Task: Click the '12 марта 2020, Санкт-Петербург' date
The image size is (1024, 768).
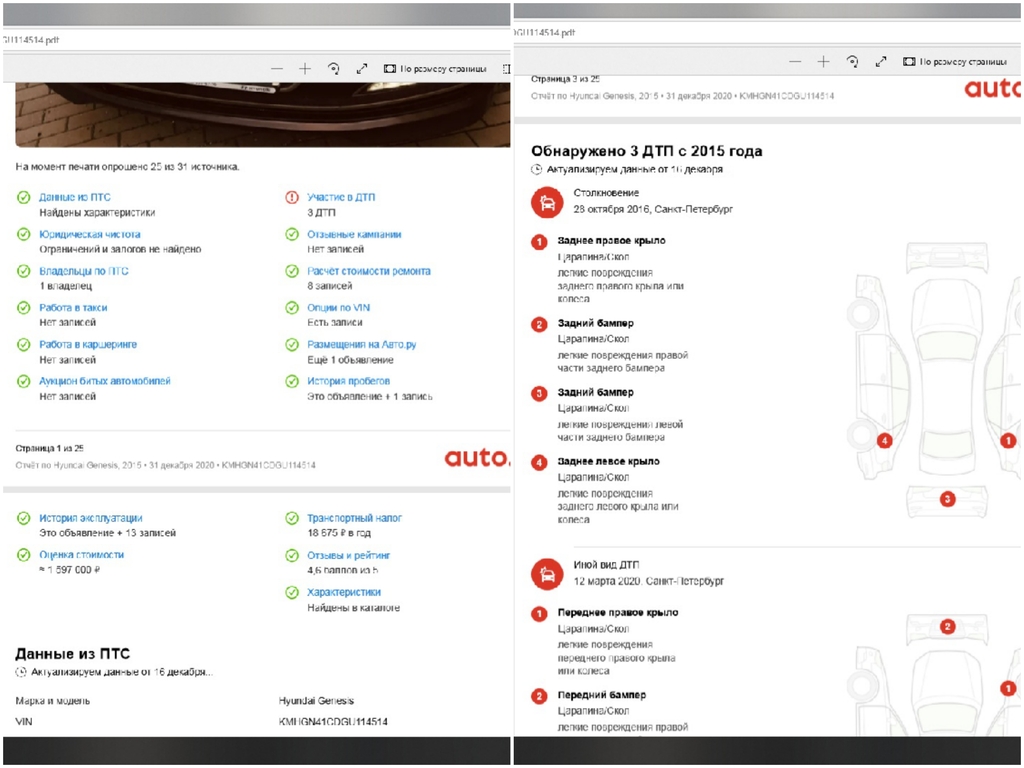Action: (648, 581)
